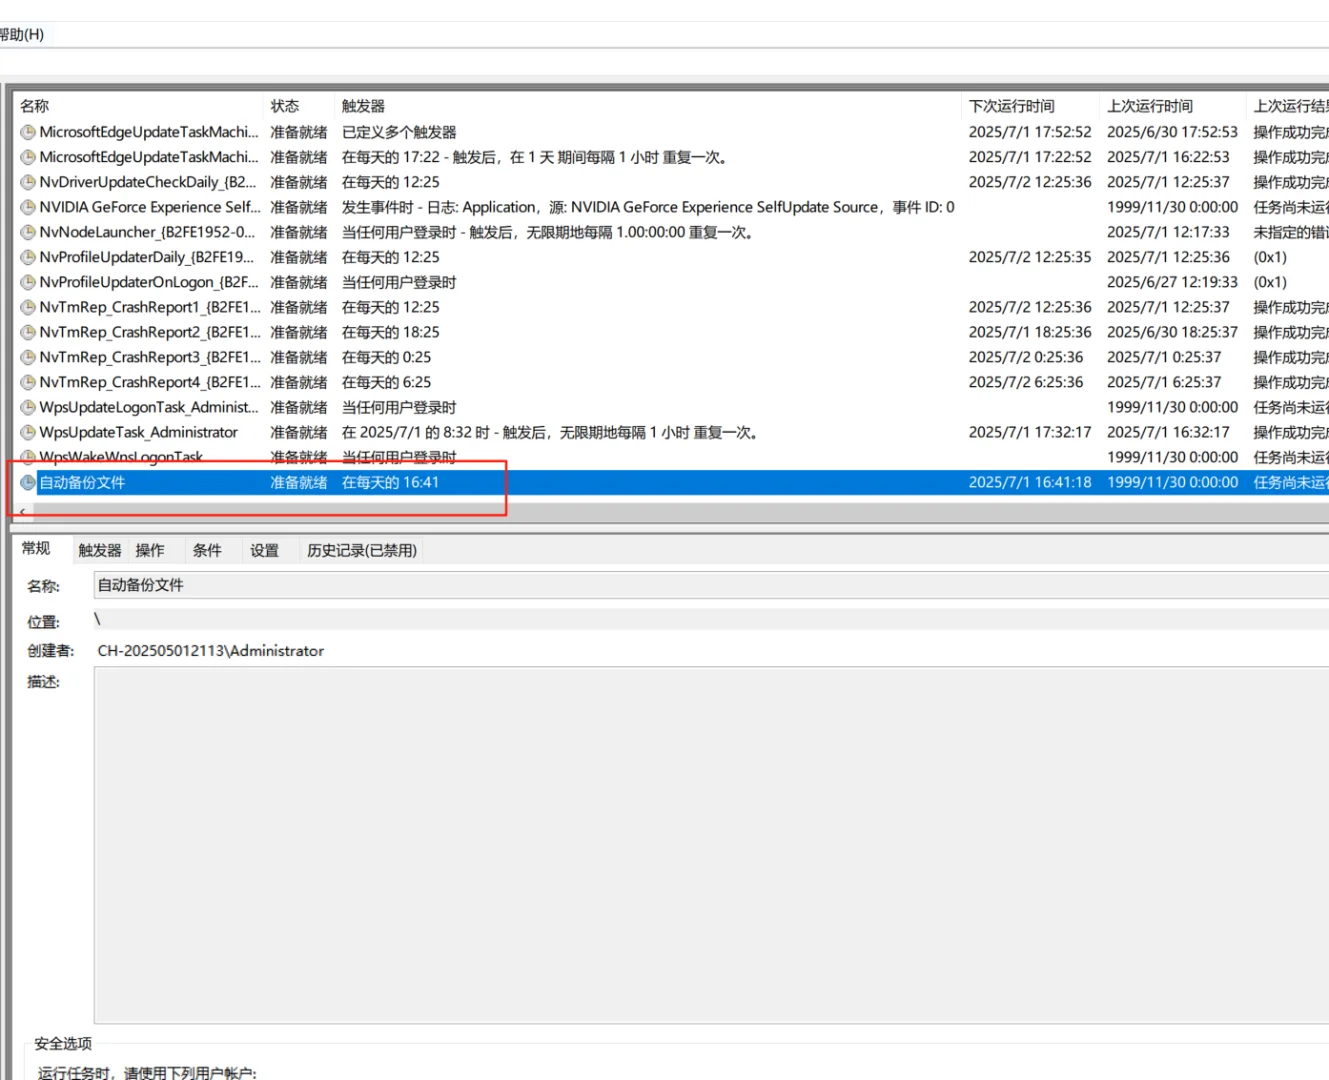Image resolution: width=1329 pixels, height=1080 pixels.
Task: Sort tasks by the 状态 column header
Action: 299,106
